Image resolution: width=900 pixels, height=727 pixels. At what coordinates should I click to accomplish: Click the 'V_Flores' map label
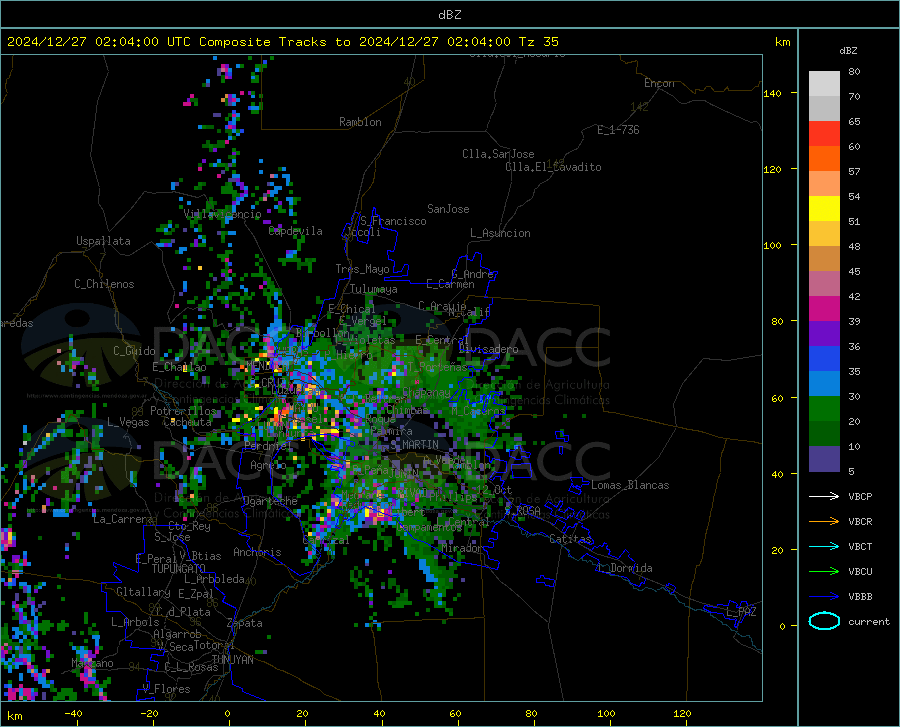tap(166, 689)
